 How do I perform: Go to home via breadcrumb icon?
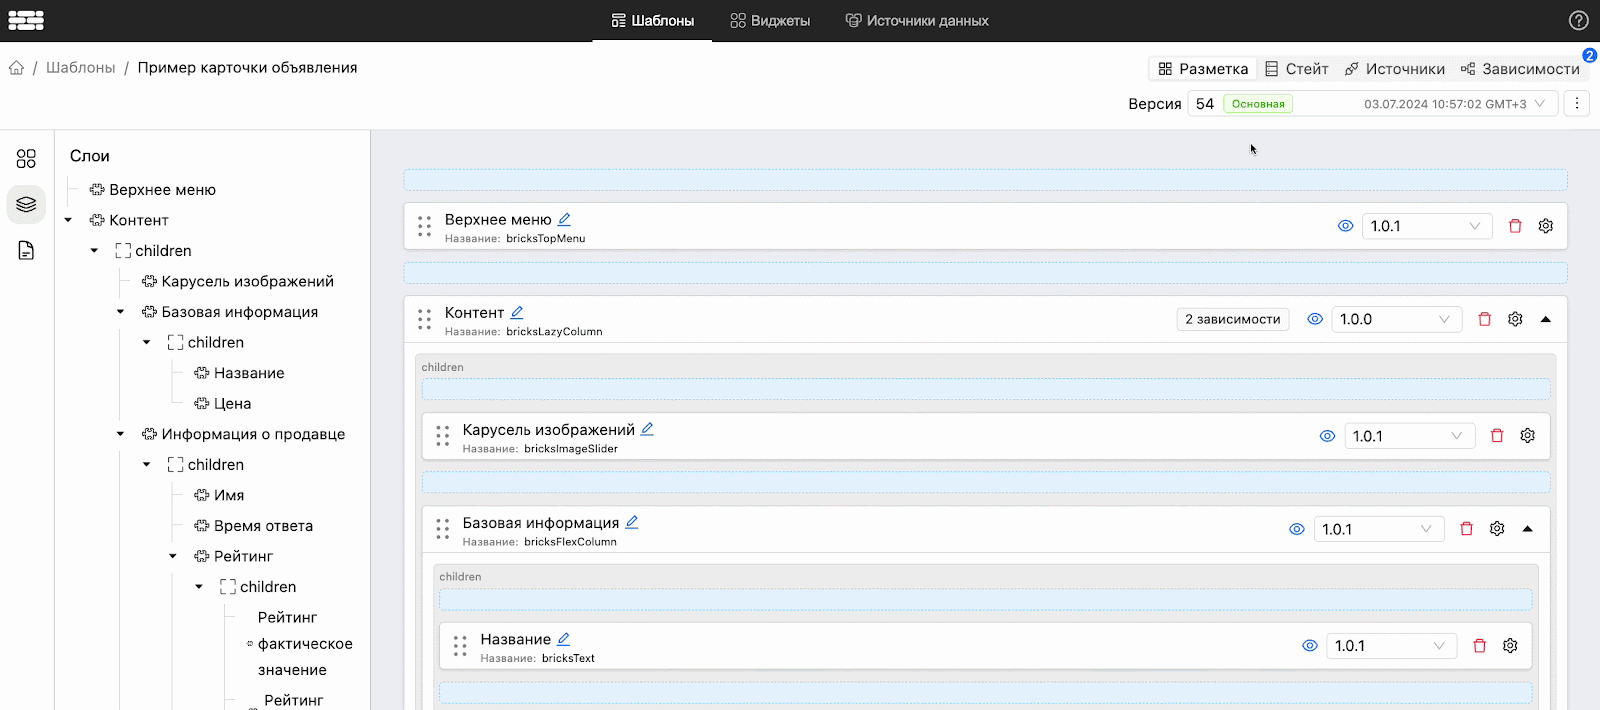(x=16, y=68)
